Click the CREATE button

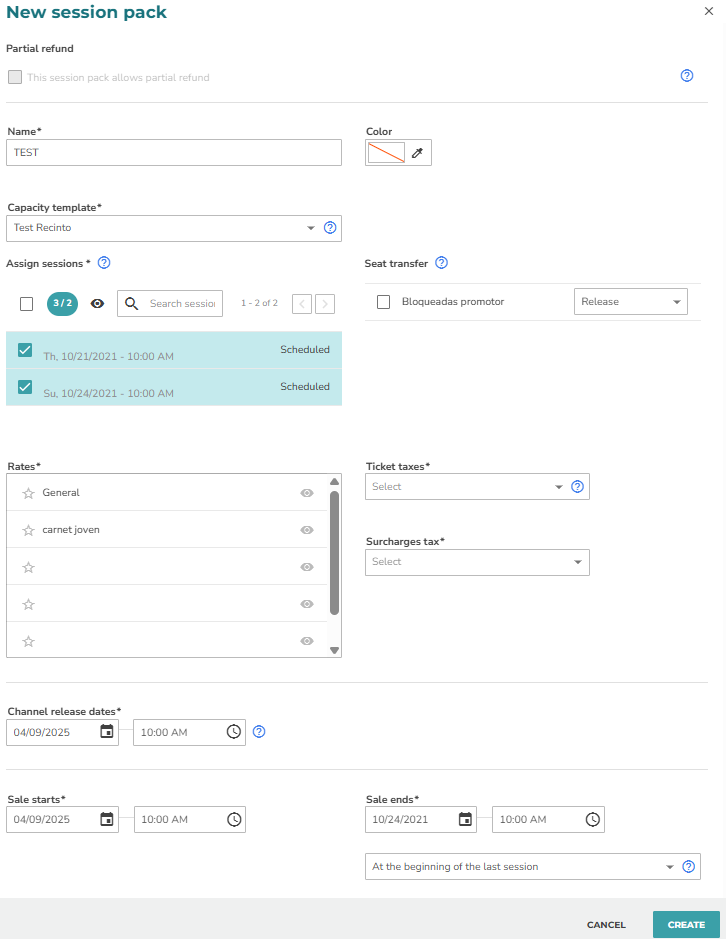click(686, 925)
